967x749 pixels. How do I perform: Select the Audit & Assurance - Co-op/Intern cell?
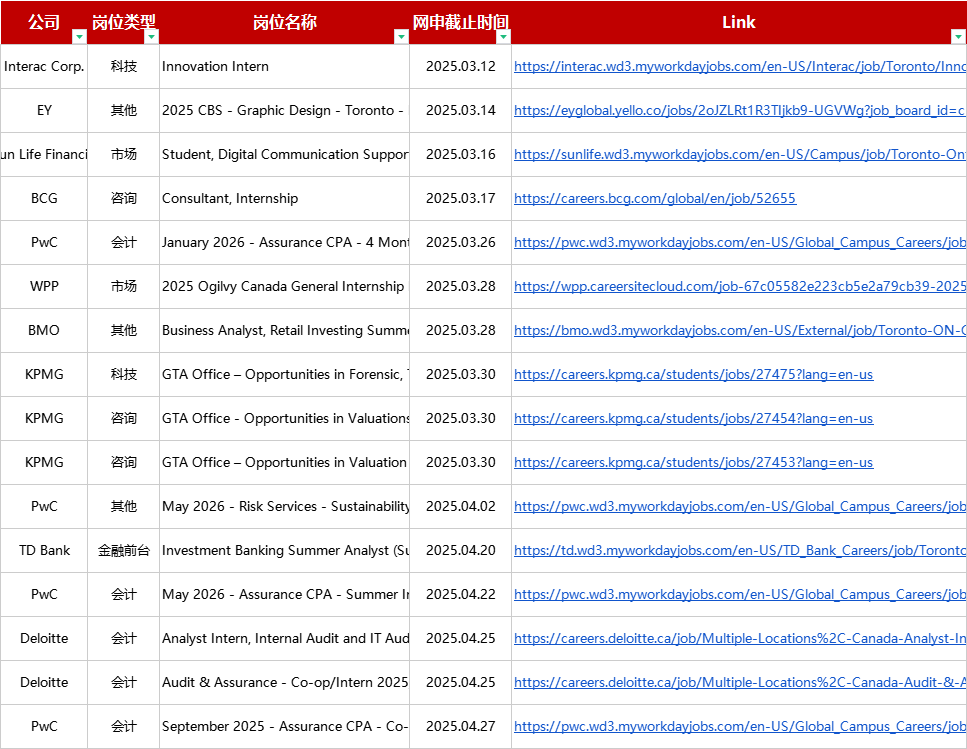coord(284,682)
